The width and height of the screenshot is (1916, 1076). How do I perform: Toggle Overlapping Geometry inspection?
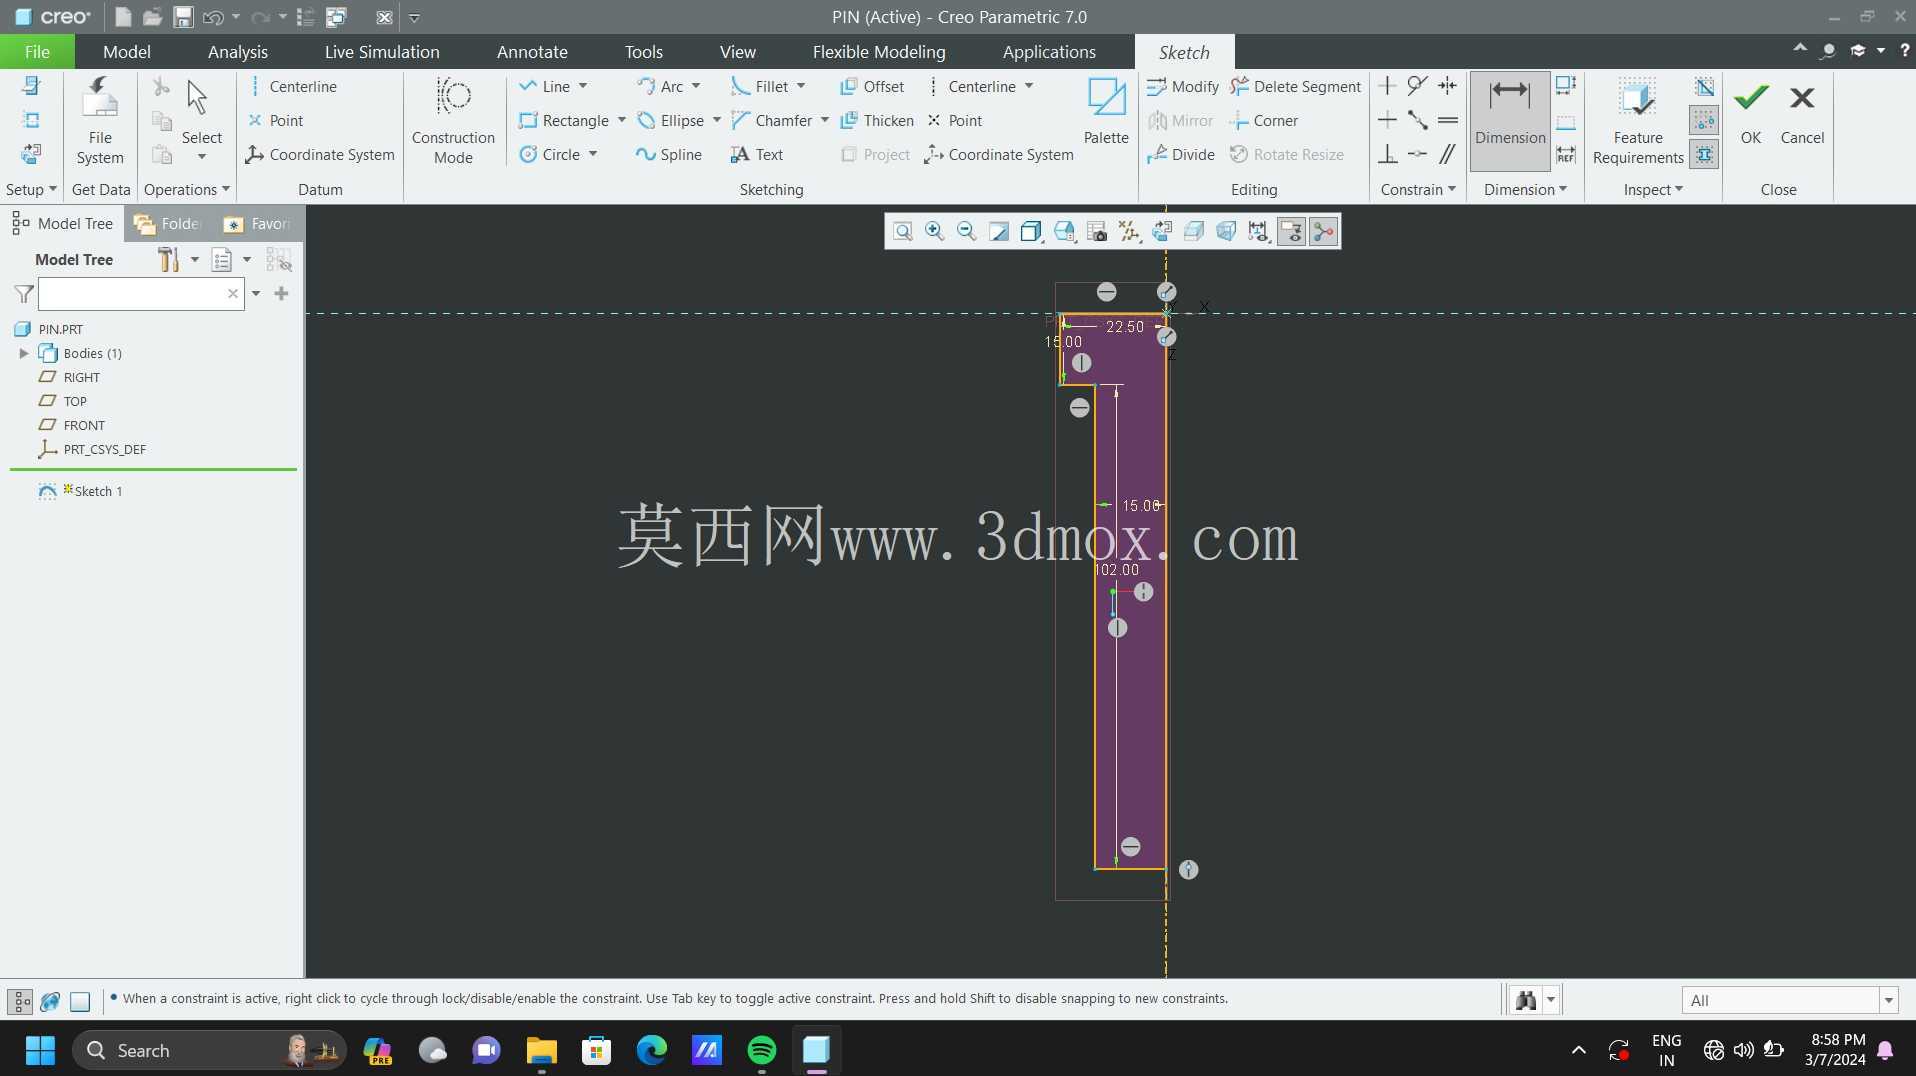pos(1704,86)
